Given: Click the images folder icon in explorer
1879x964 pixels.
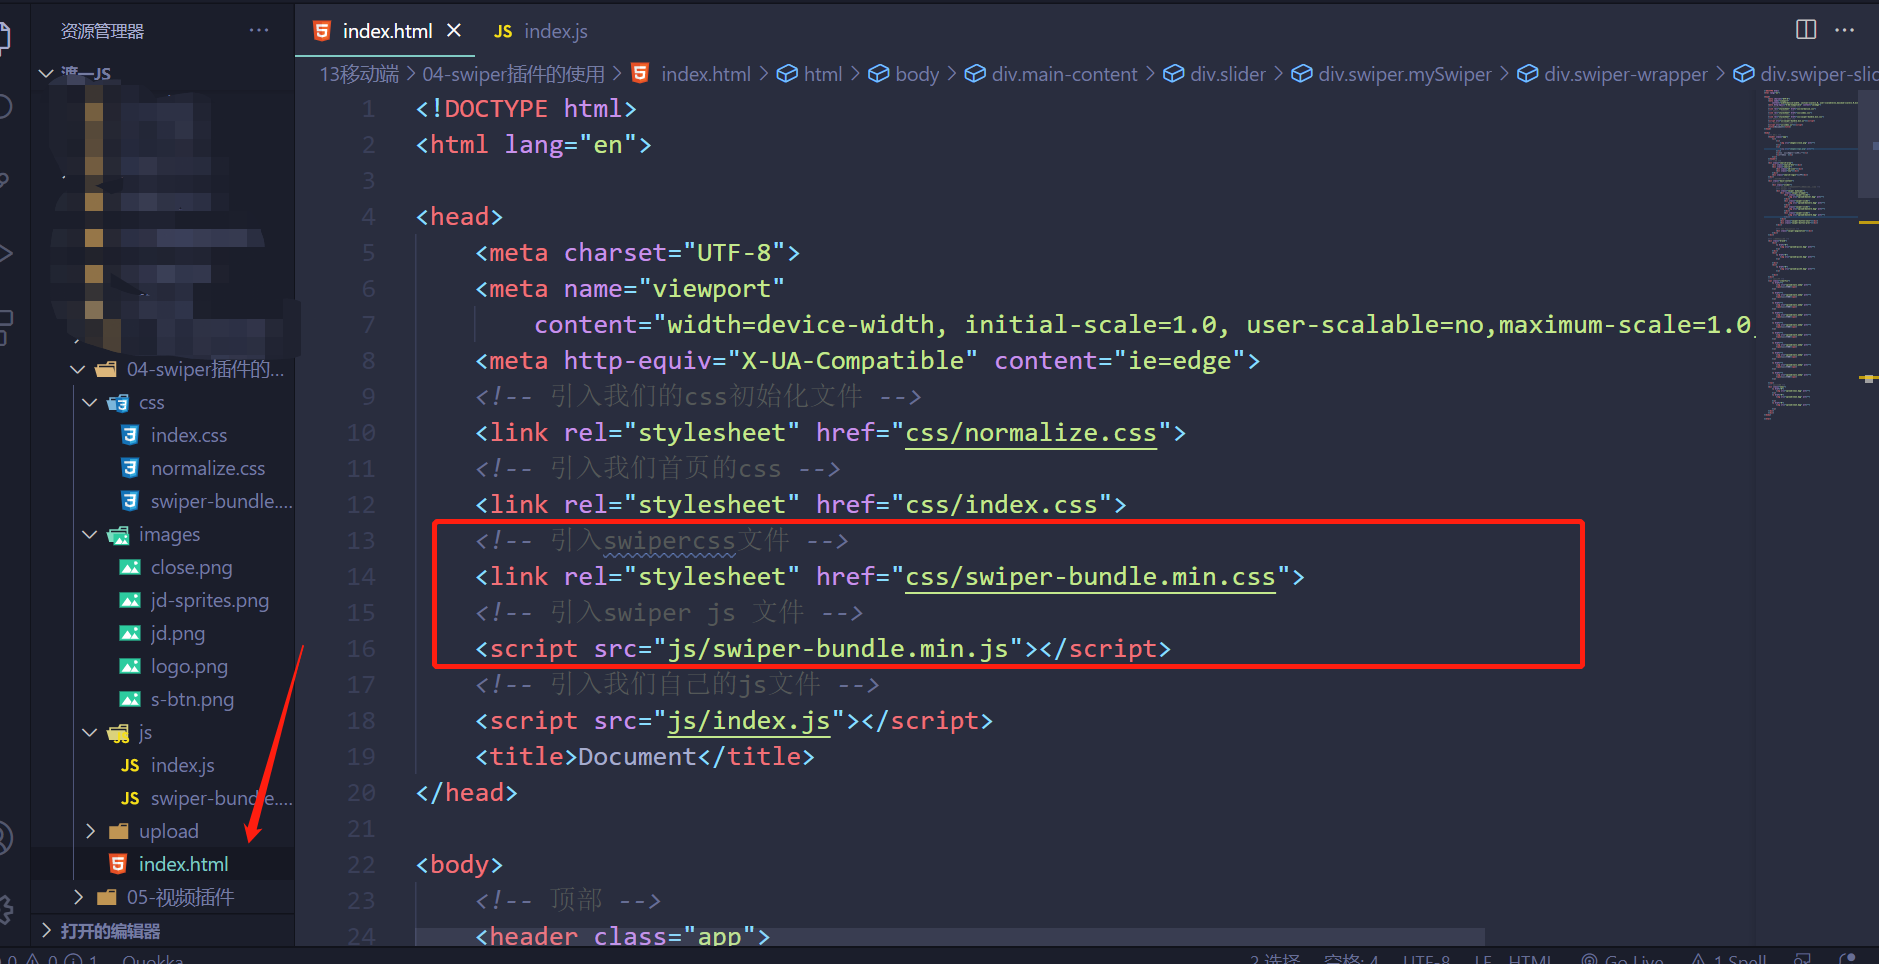Looking at the screenshot, I should (118, 535).
